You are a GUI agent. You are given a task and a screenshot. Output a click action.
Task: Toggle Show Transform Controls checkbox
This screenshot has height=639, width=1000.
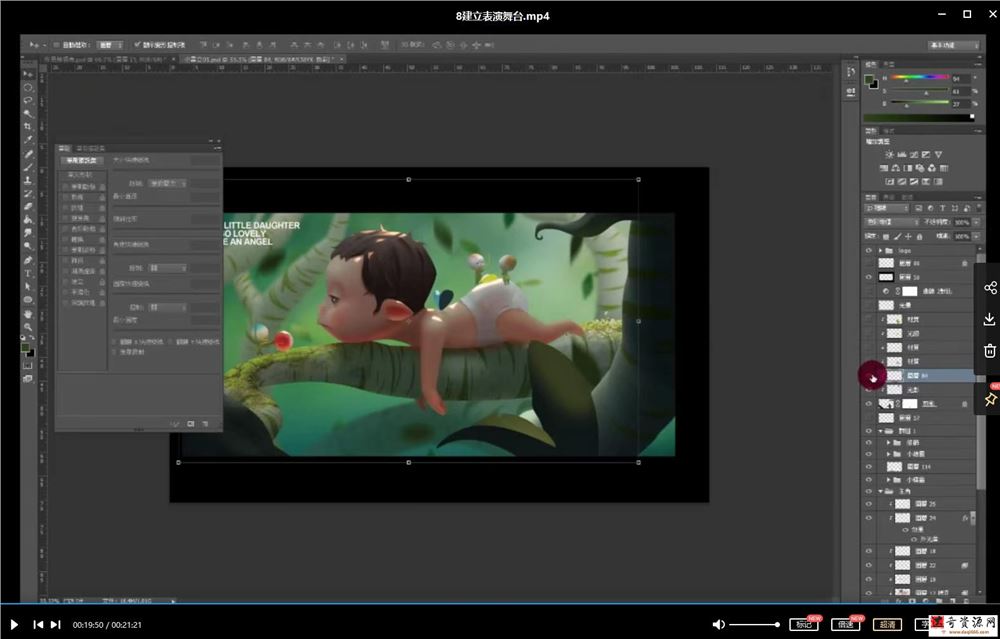pos(137,45)
